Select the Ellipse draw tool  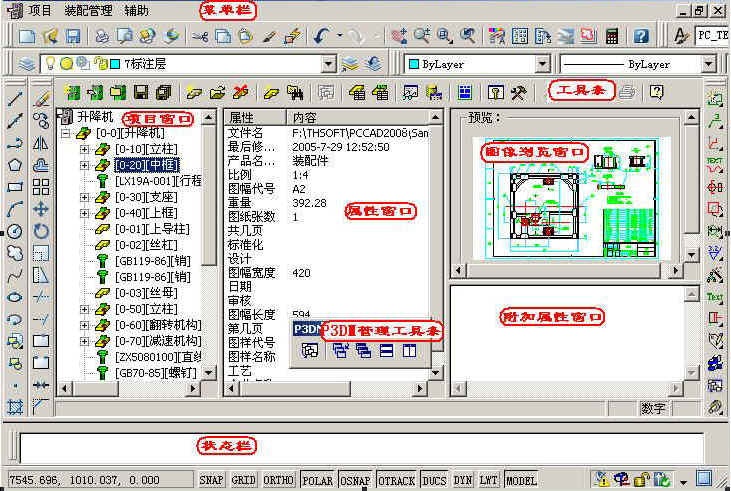click(14, 297)
